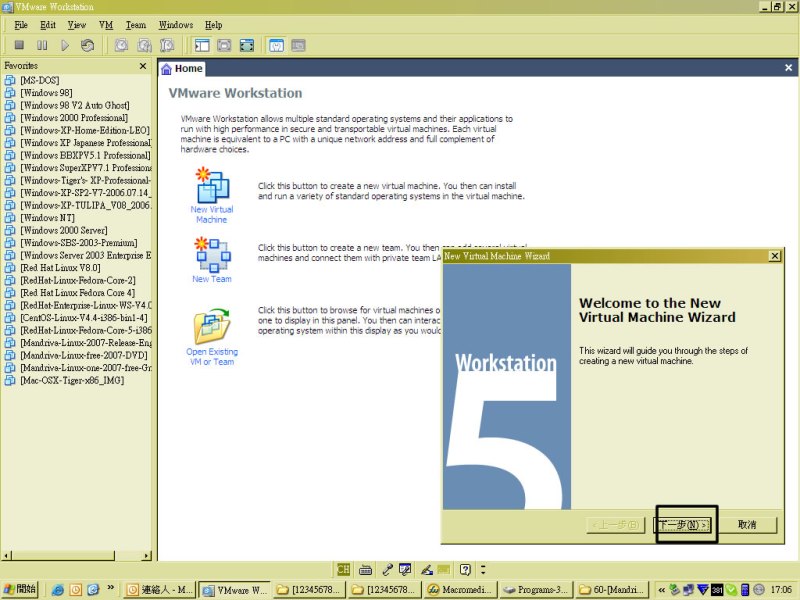Click the Full Screen toolbar icon
This screenshot has width=800, height=600.
(x=247, y=45)
